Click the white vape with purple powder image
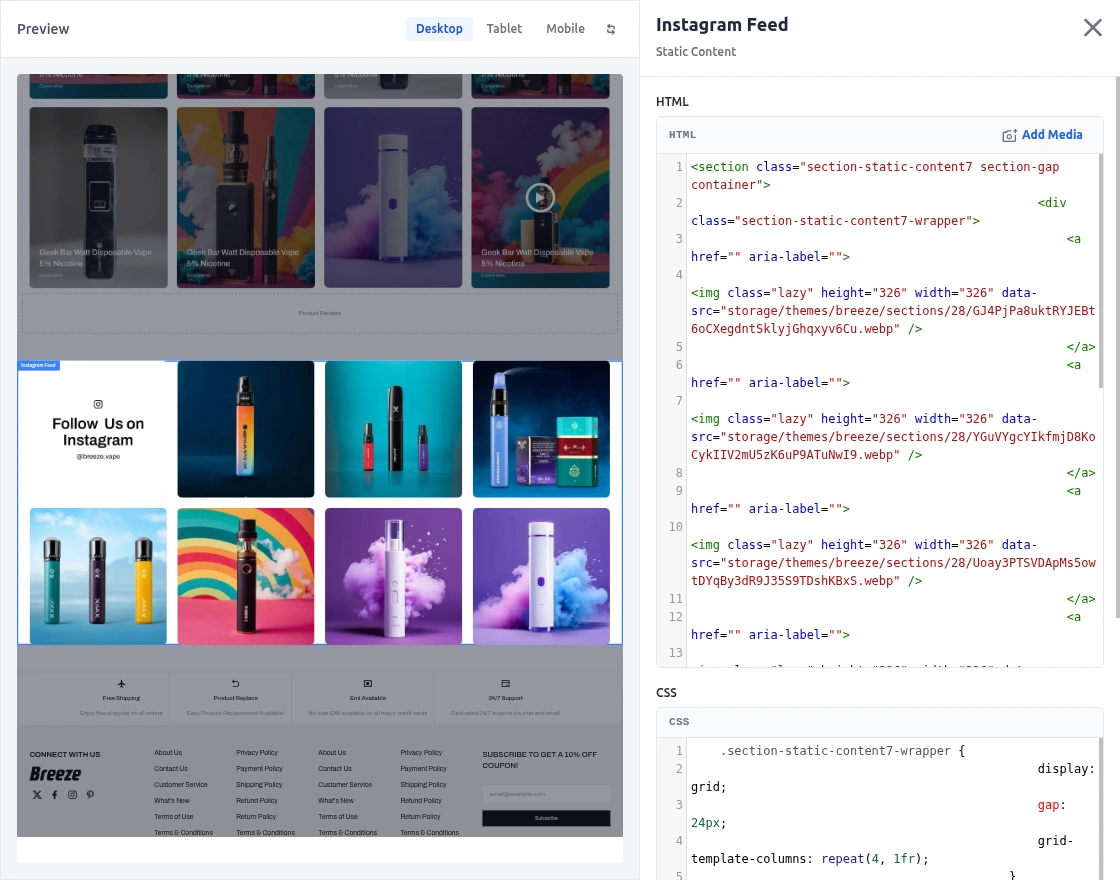Screen dimensions: 1120x880 coord(394,576)
